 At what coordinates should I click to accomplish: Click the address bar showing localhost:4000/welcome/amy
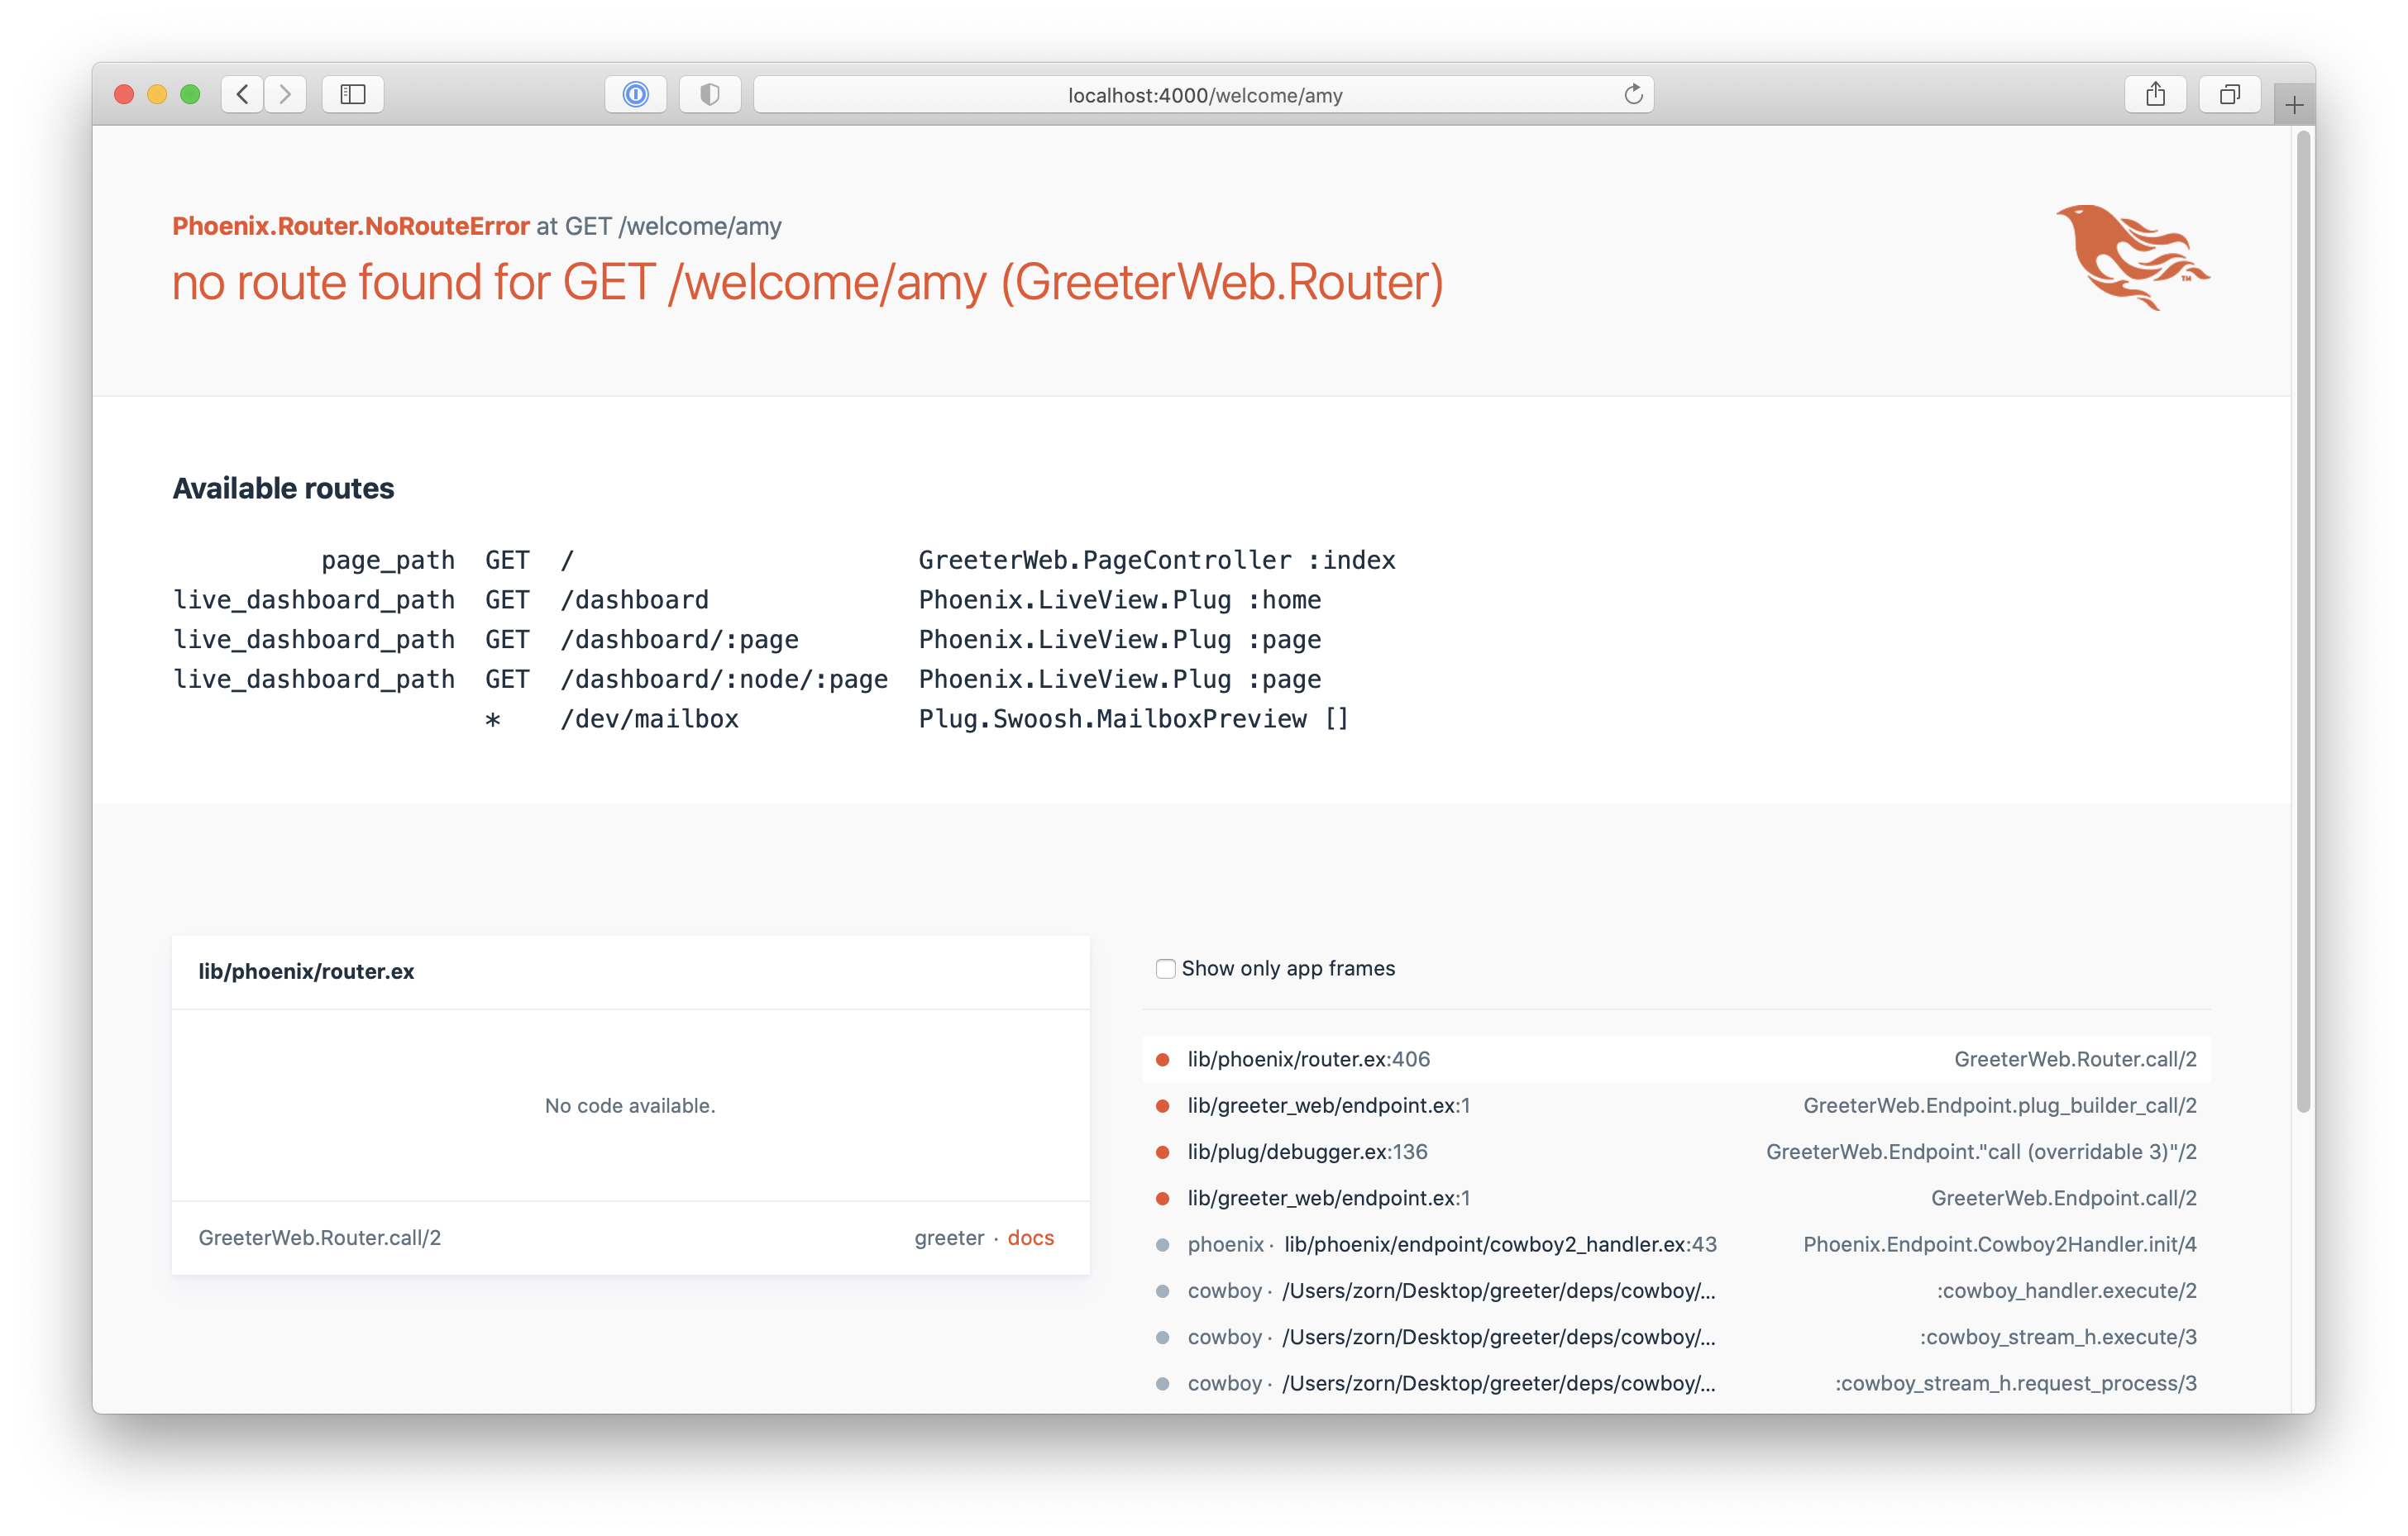(1204, 95)
